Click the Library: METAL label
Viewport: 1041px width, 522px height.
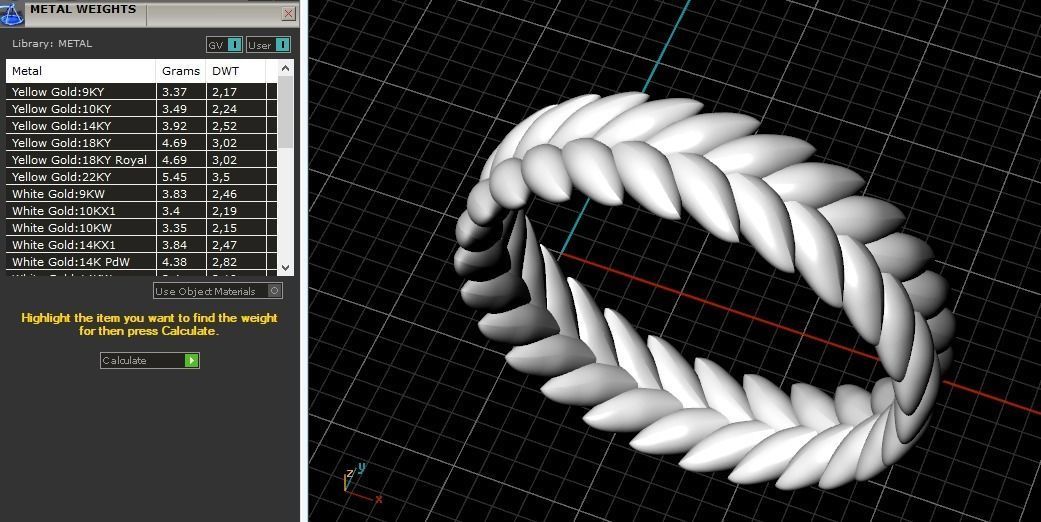point(52,44)
